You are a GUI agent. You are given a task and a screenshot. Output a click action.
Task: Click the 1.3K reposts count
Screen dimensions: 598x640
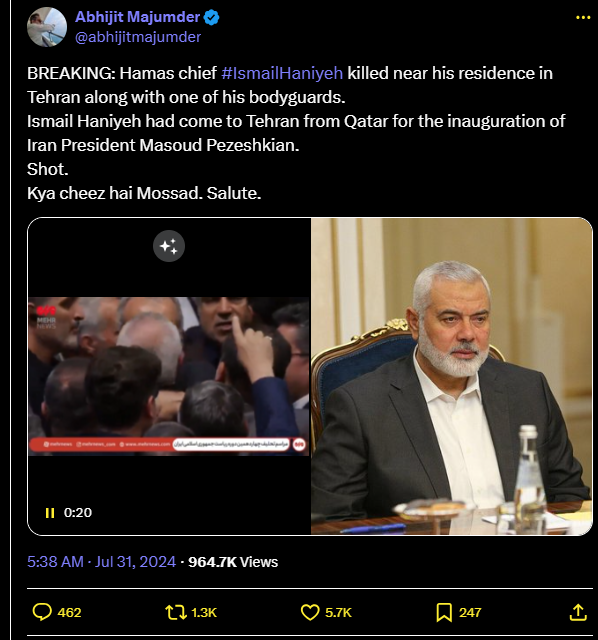pos(204,613)
